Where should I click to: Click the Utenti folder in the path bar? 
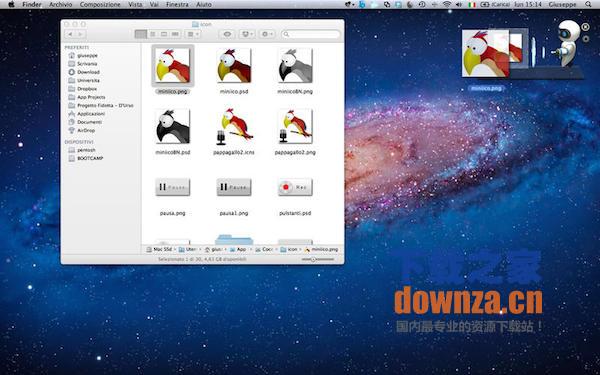[188, 249]
